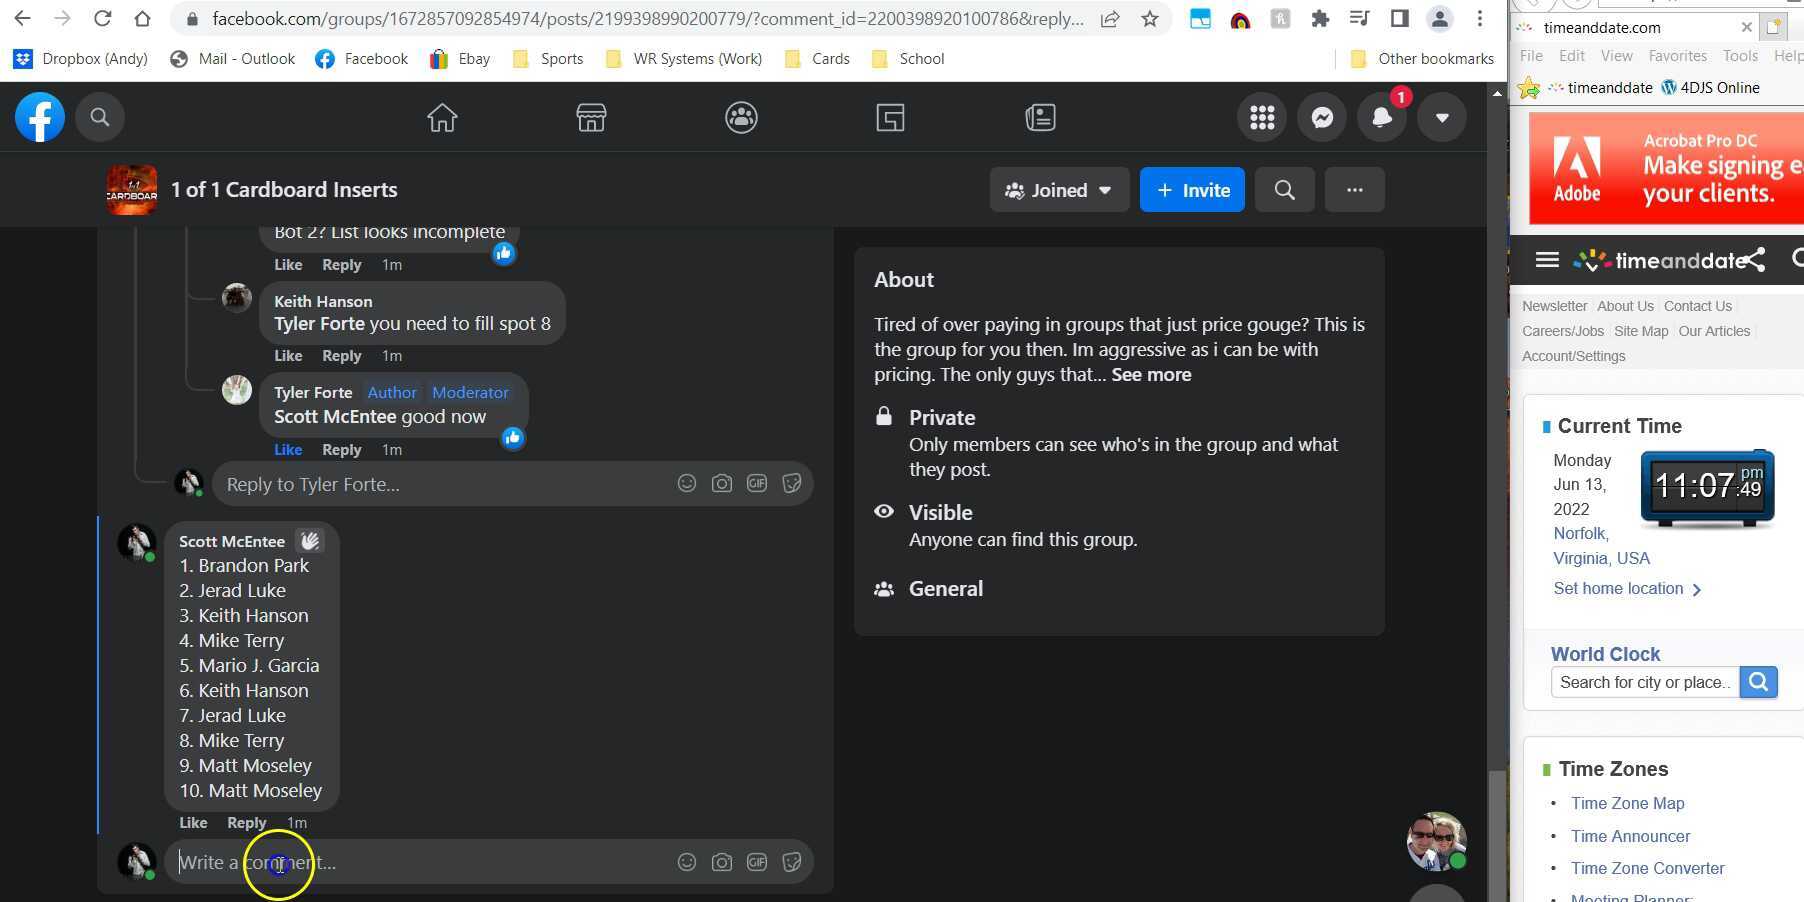
Task: Attach a GIF to Tyler Forte reply
Action: pos(757,484)
